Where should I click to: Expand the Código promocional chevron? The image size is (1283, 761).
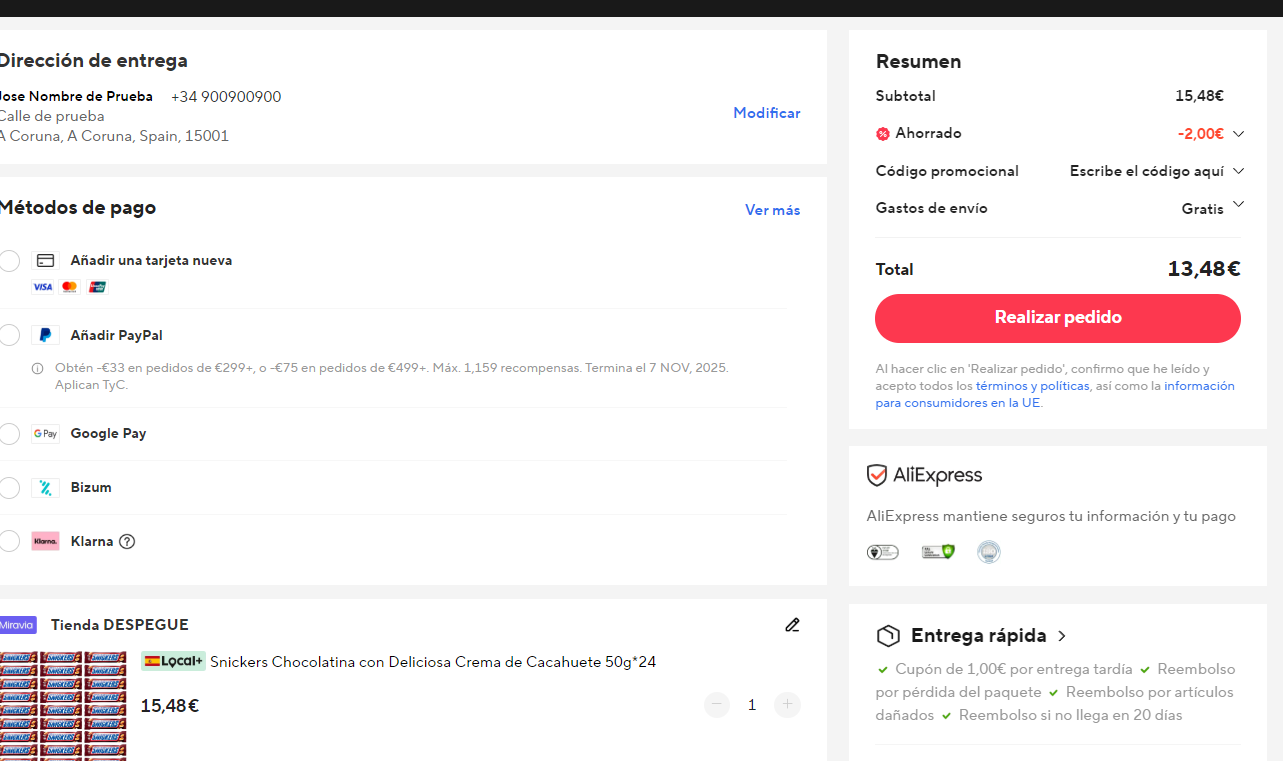[x=1238, y=171]
